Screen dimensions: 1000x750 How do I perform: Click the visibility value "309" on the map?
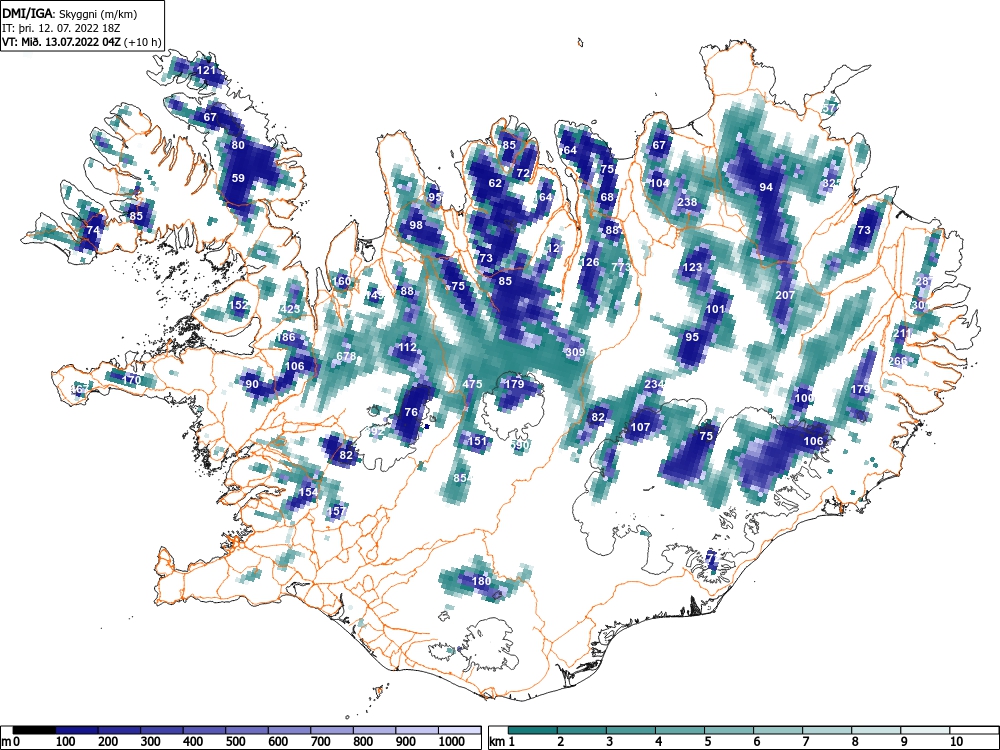pyautogui.click(x=575, y=352)
